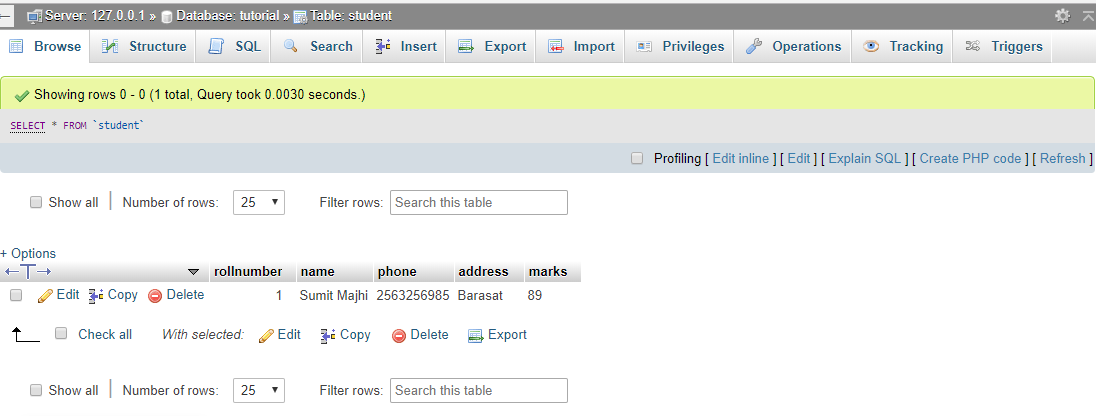Tick the upper Show all checkbox
The image size is (1096, 416).
point(36,202)
